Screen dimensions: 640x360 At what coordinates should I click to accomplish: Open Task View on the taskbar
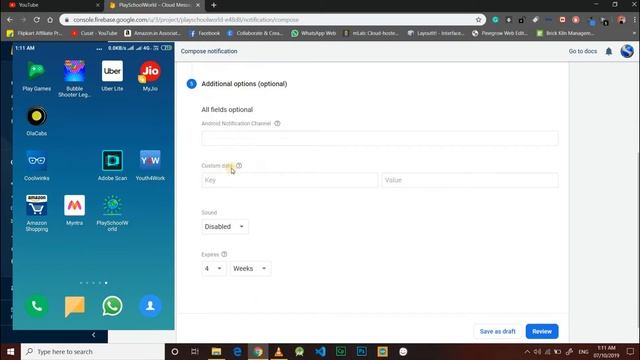(x=195, y=351)
